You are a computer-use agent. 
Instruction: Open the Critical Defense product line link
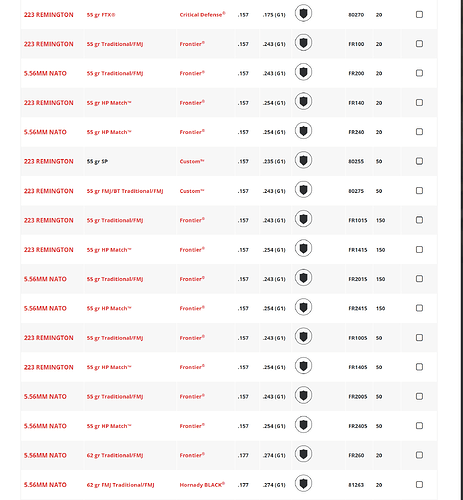coord(202,15)
